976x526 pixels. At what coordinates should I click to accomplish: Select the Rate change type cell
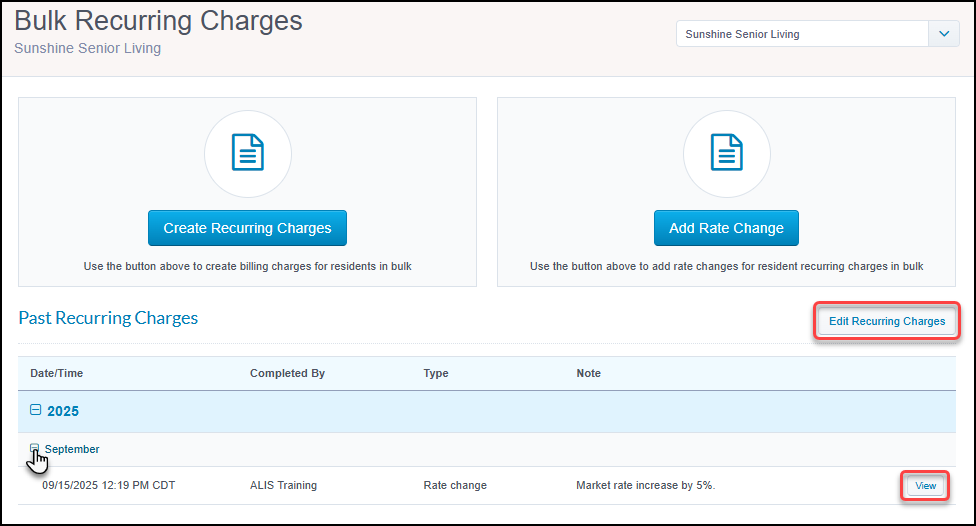[455, 485]
